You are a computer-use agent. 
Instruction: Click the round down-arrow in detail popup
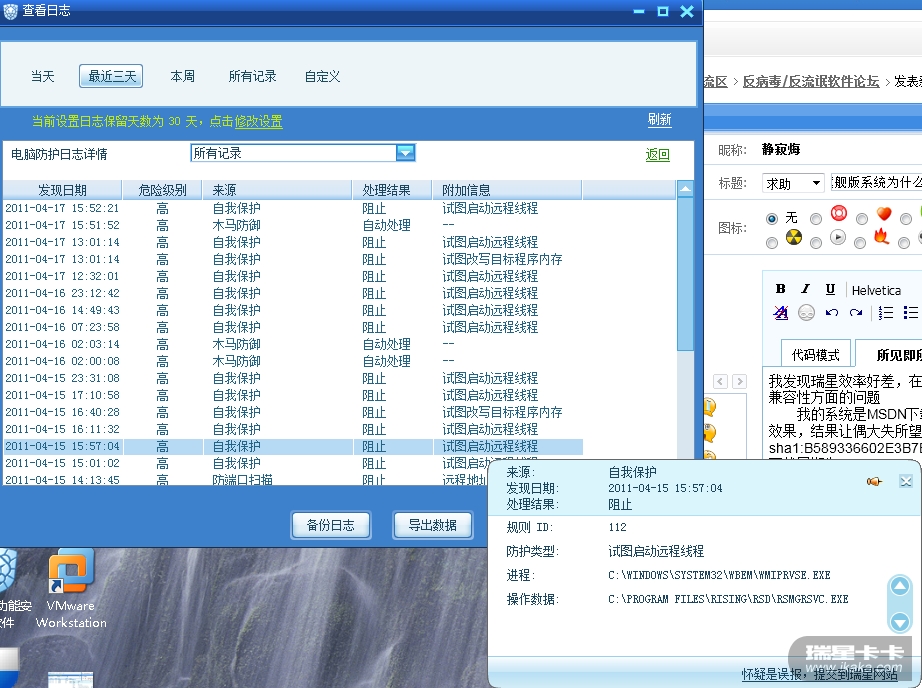(900, 621)
